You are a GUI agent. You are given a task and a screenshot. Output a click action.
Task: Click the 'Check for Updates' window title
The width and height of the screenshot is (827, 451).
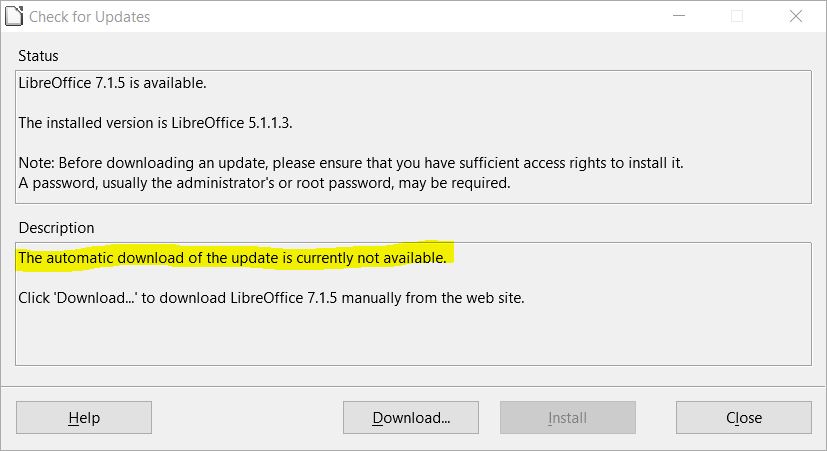tap(90, 17)
